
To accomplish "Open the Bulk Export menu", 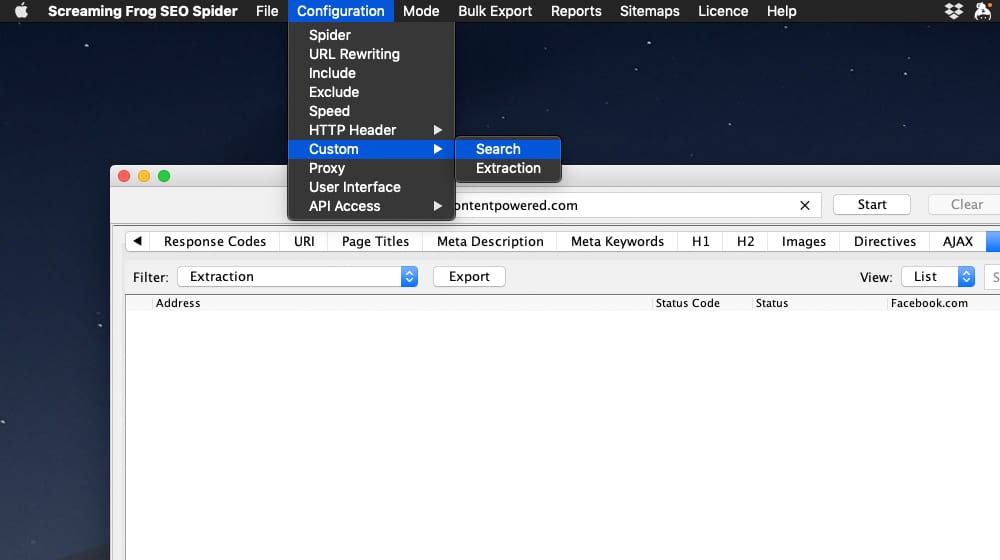I will tap(495, 11).
